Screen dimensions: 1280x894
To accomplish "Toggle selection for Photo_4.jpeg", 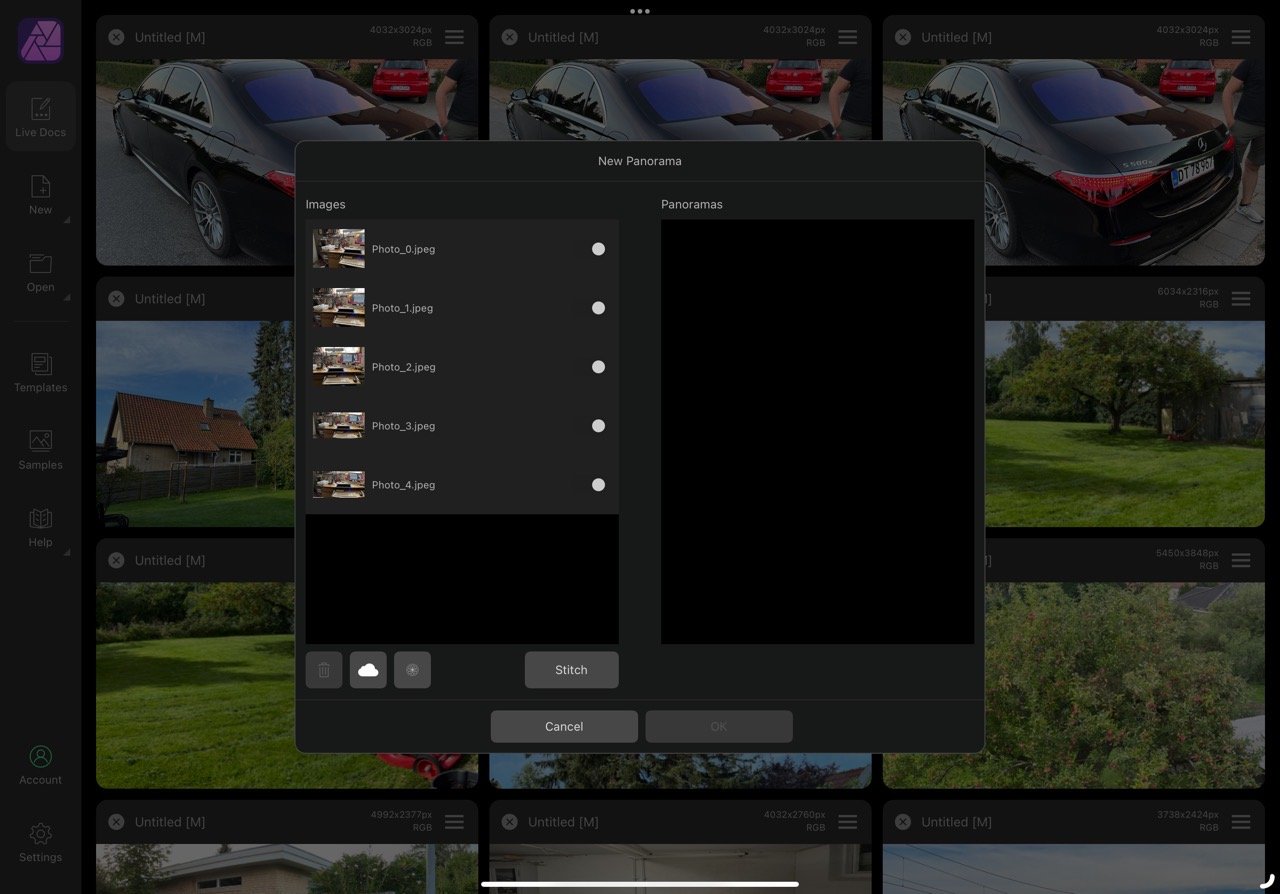I will coord(598,485).
